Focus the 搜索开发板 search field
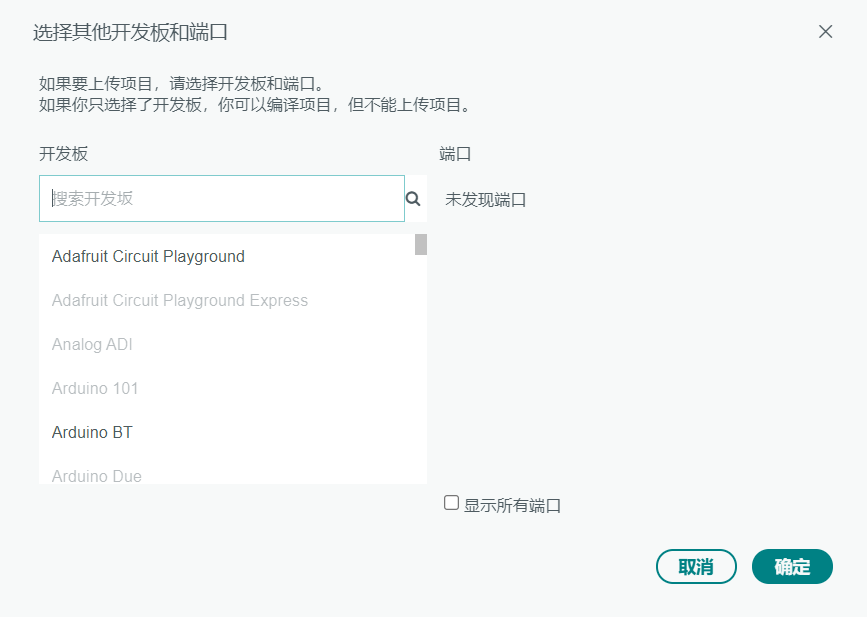This screenshot has height=617, width=867. (x=222, y=198)
